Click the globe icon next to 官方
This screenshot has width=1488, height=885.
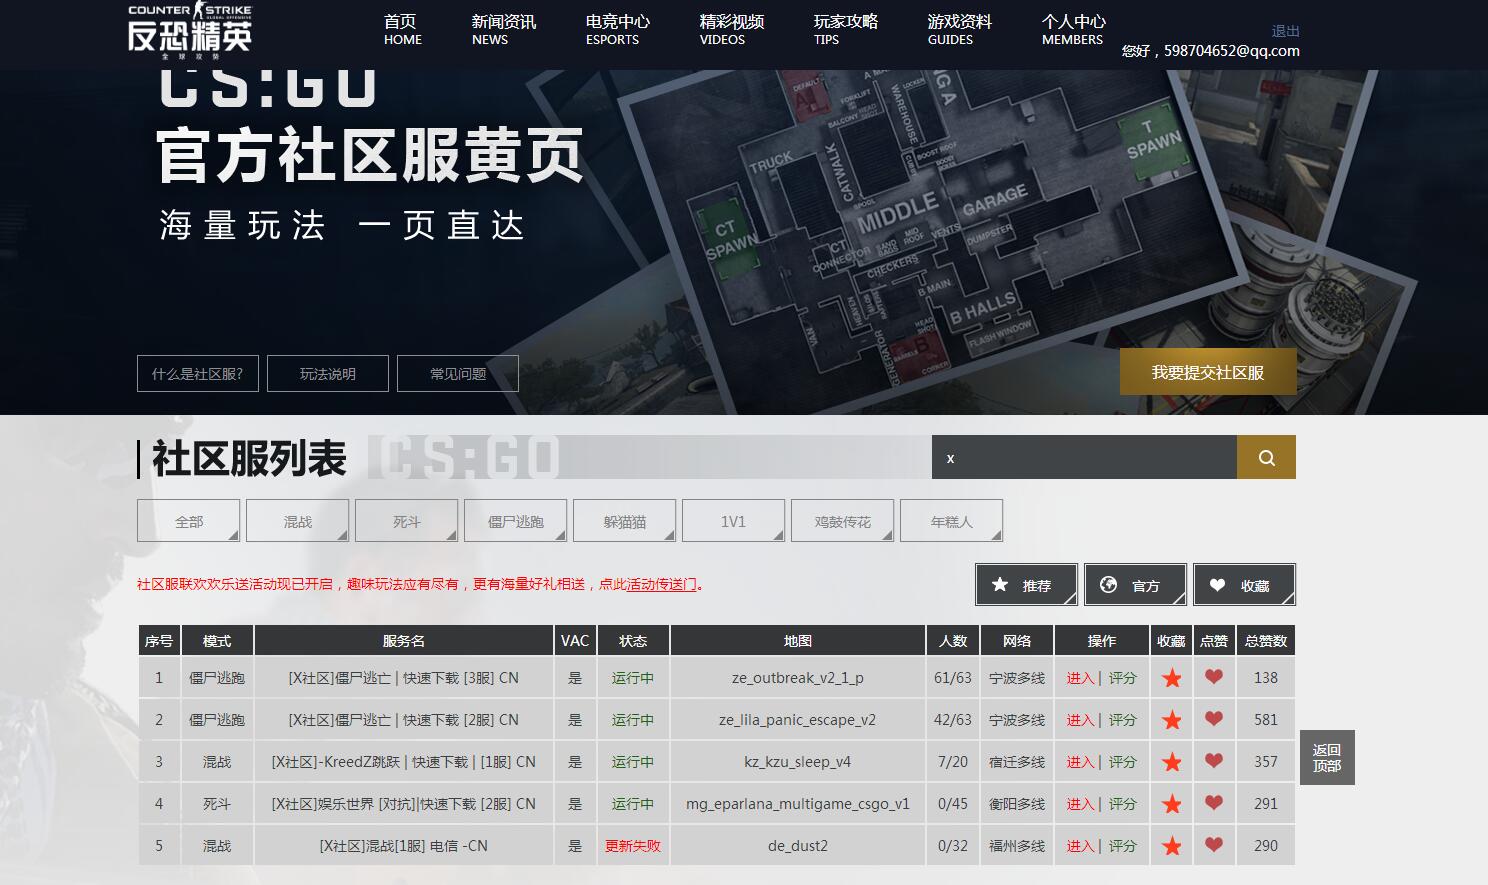point(1110,584)
